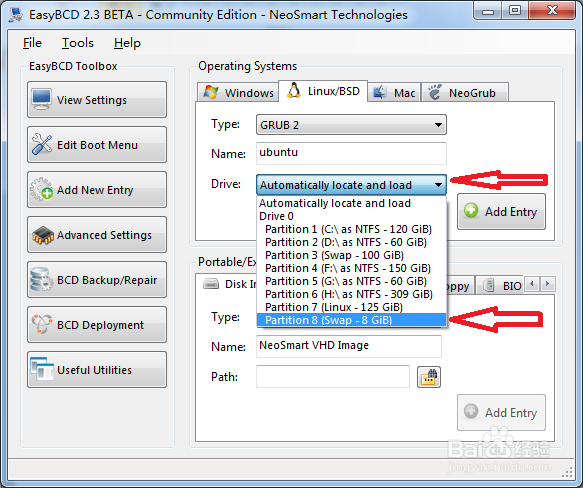Open BCD Deployment
Screen dimensions: 583x488
pos(97,325)
